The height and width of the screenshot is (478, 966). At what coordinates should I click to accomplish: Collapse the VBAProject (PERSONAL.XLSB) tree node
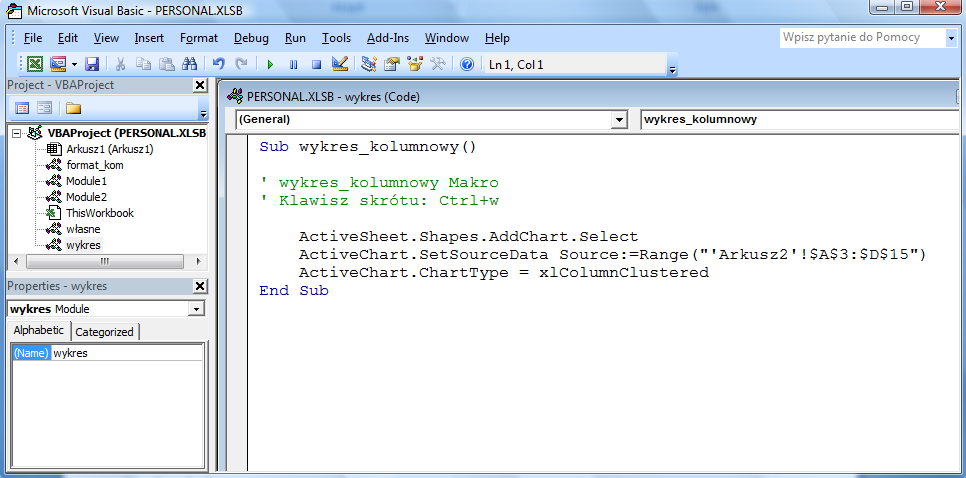pyautogui.click(x=16, y=133)
